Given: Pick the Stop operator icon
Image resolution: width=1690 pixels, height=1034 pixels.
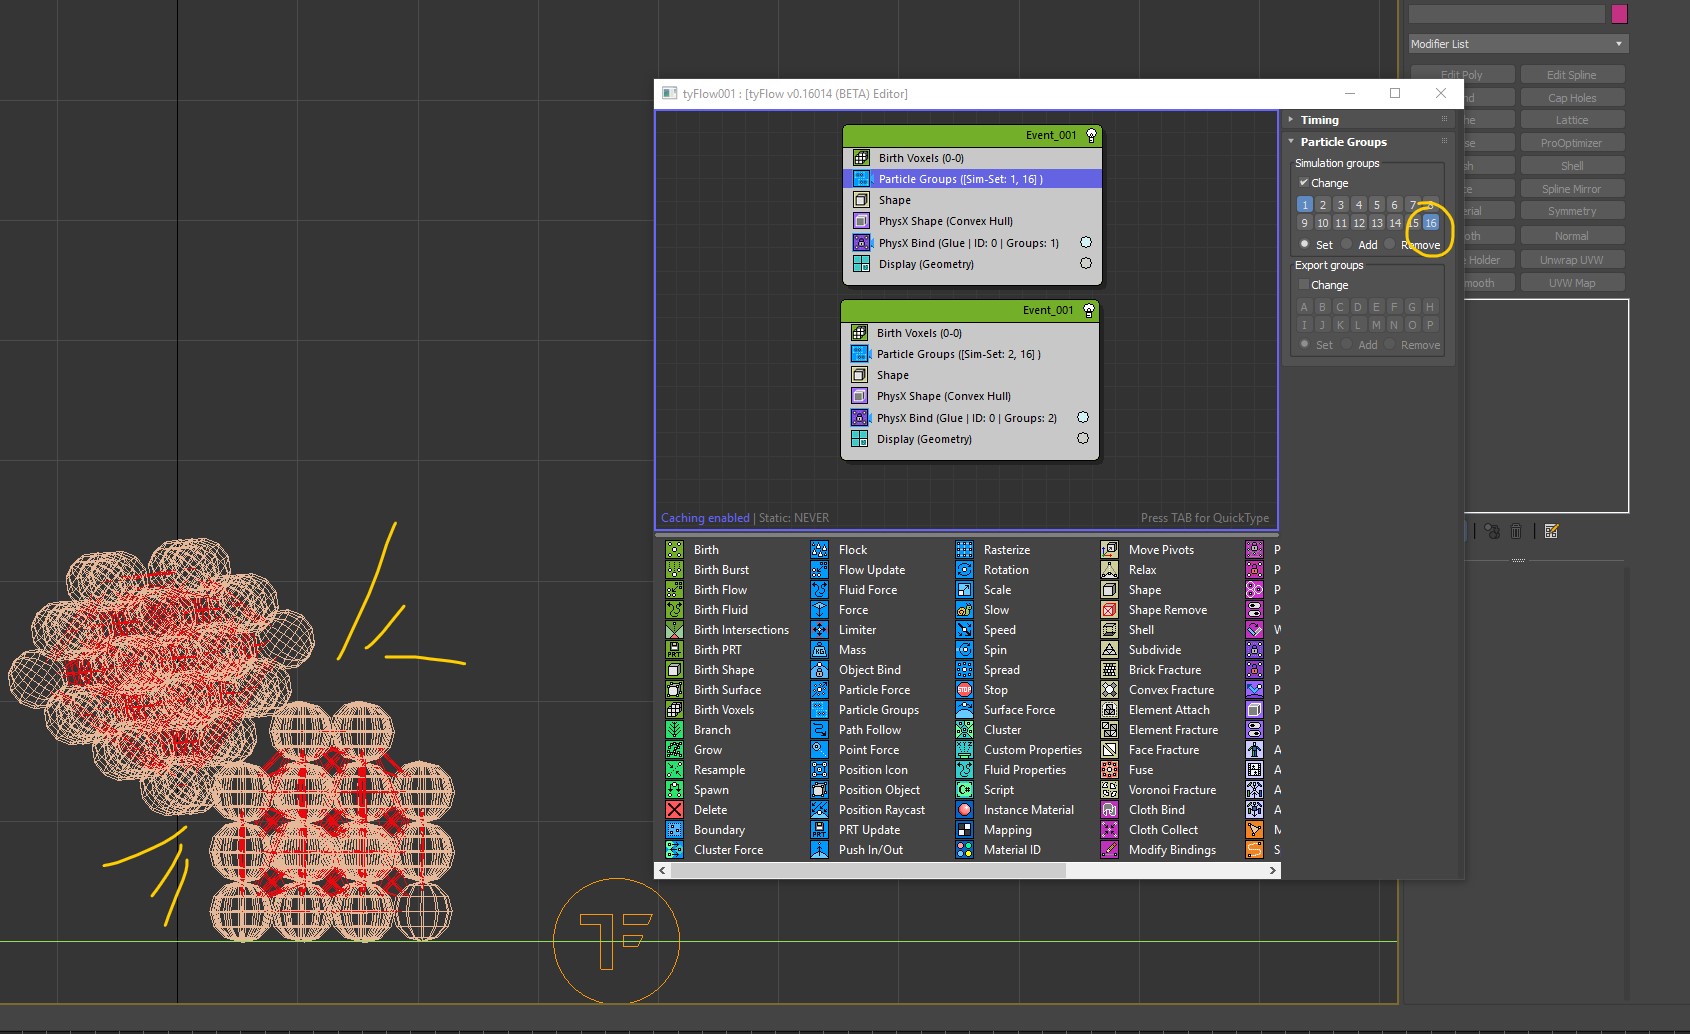Looking at the screenshot, I should pyautogui.click(x=965, y=690).
